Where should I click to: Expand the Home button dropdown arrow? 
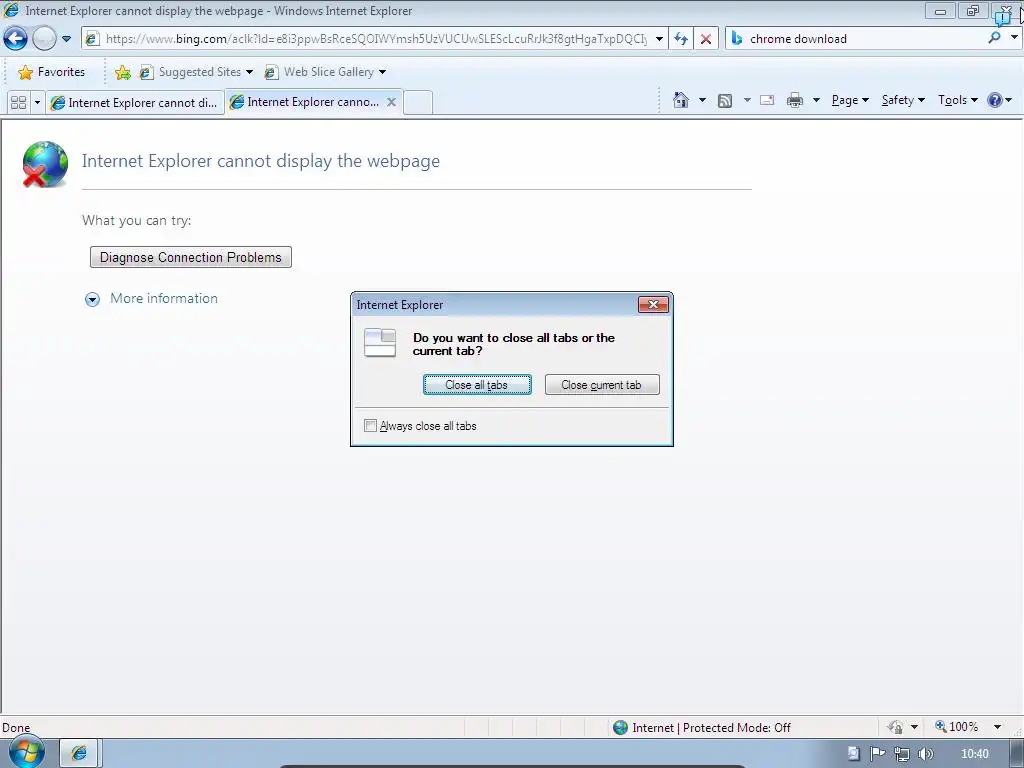point(702,100)
